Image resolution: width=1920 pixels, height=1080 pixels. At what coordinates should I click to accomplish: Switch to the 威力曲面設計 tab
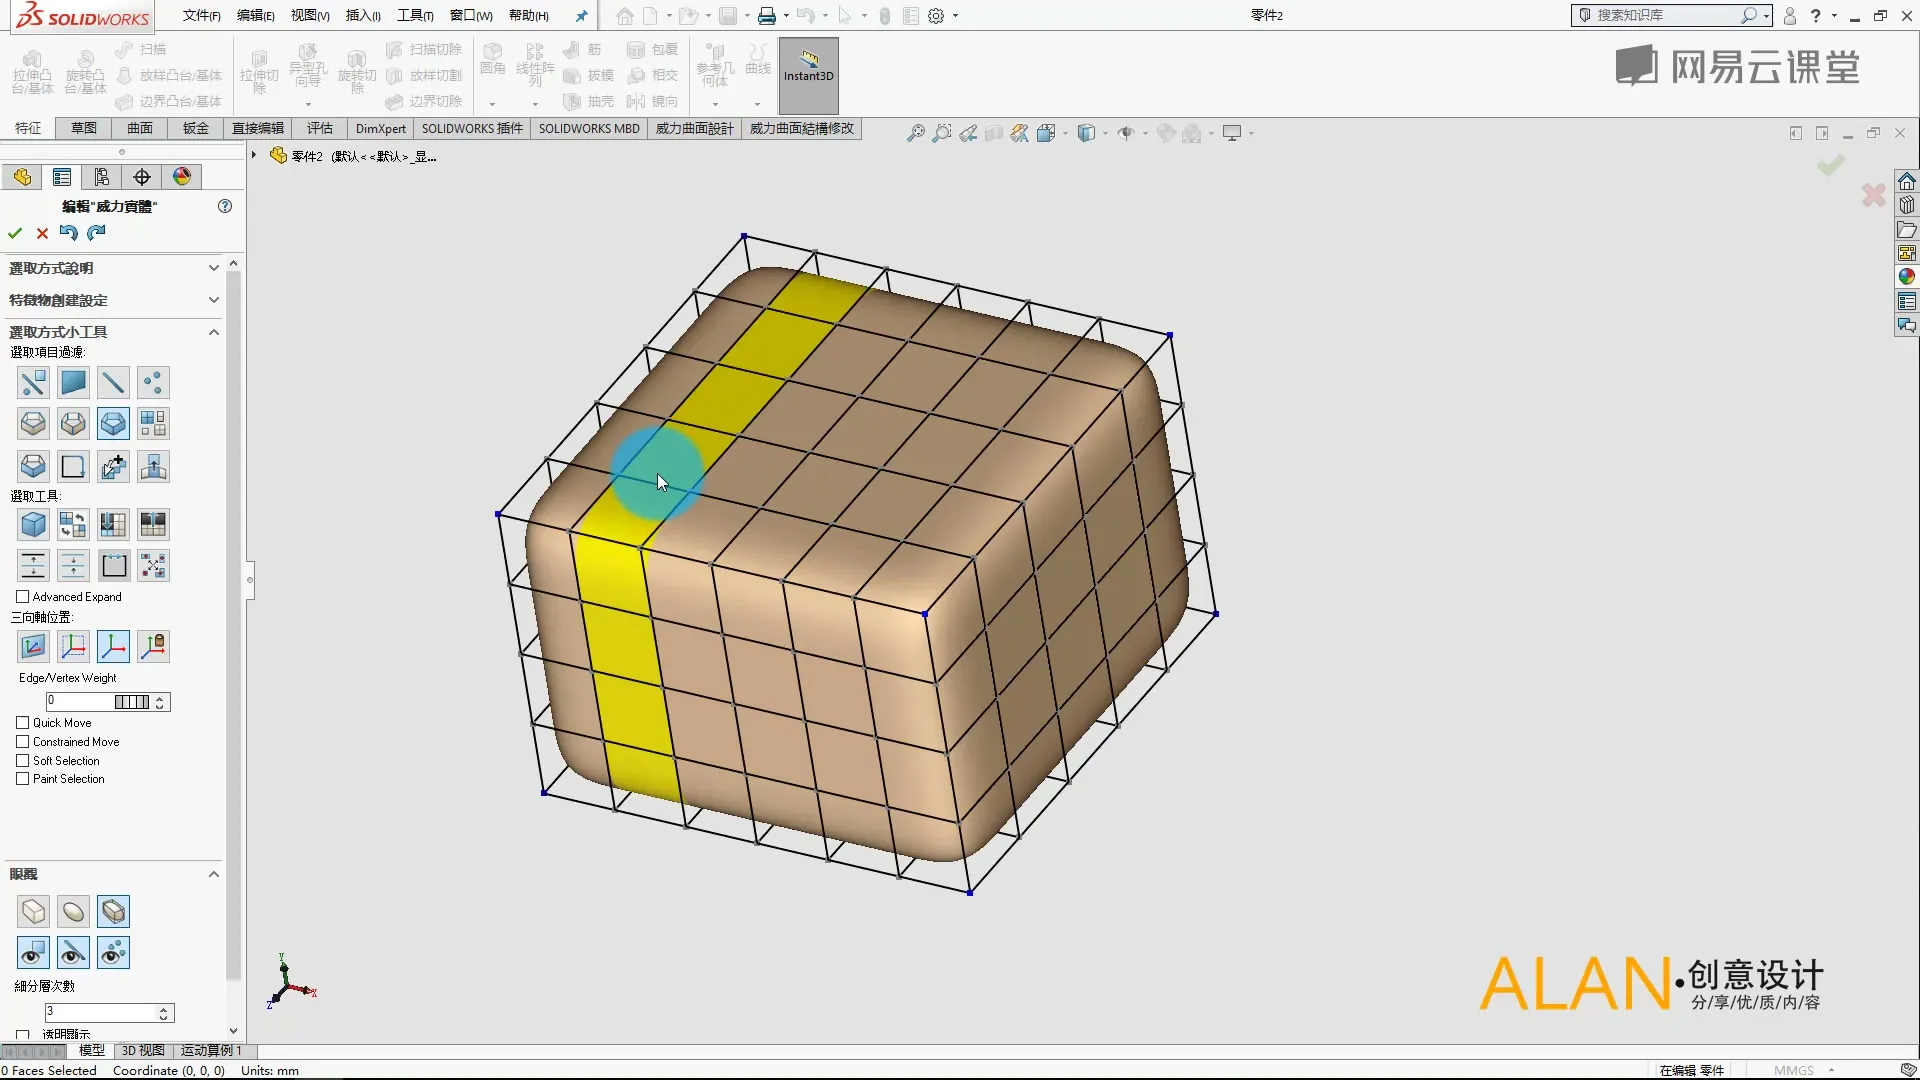tap(694, 128)
